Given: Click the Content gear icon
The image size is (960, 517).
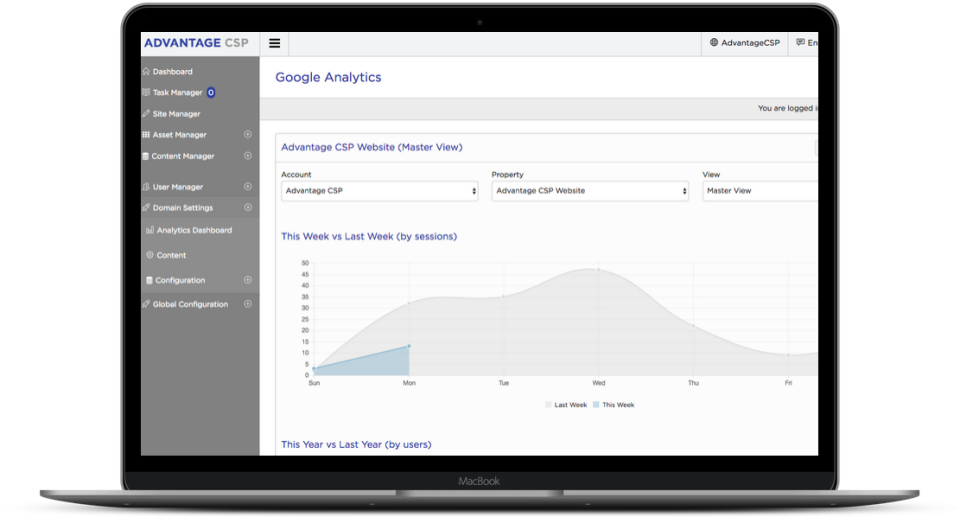Looking at the screenshot, I should pos(149,255).
